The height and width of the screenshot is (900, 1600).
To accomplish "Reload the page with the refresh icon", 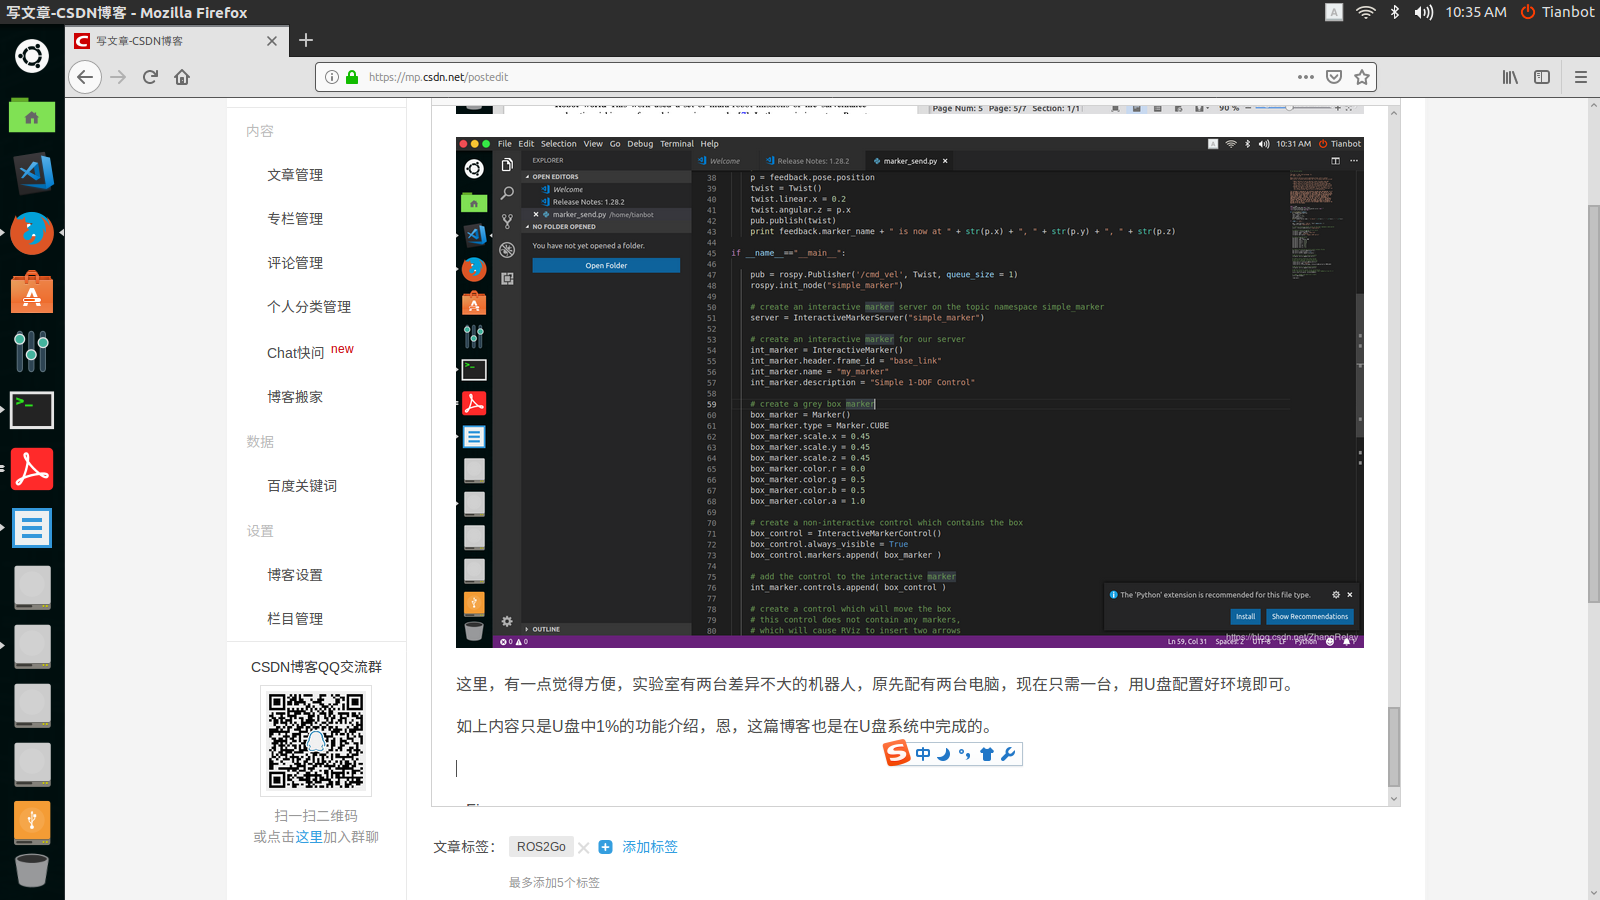I will point(149,76).
